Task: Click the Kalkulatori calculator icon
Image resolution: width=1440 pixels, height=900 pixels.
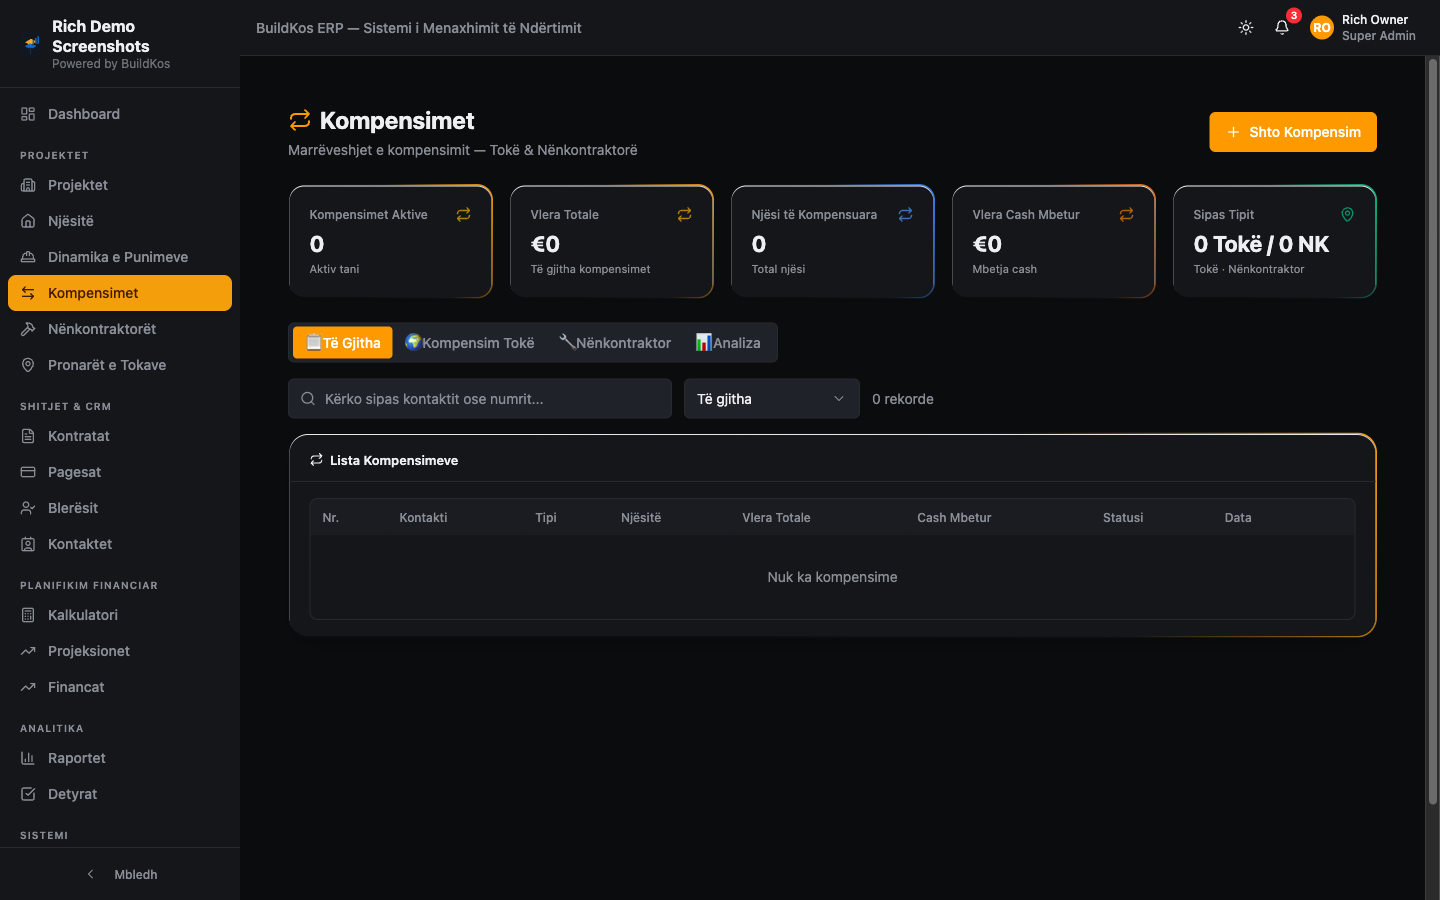Action: (x=28, y=615)
